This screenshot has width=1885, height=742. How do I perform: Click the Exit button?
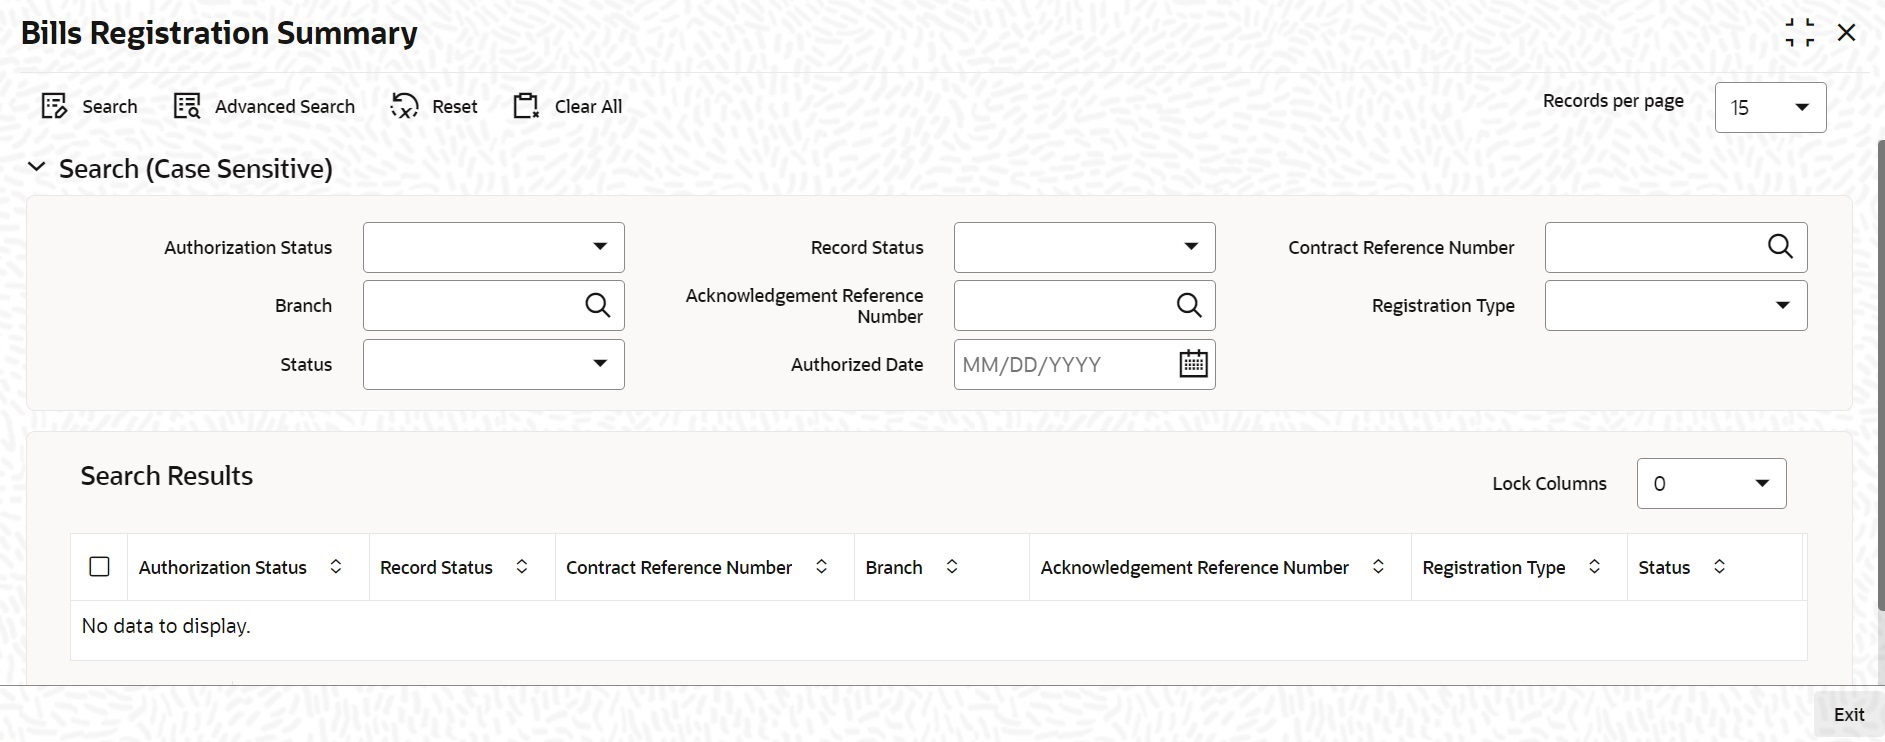(x=1848, y=714)
